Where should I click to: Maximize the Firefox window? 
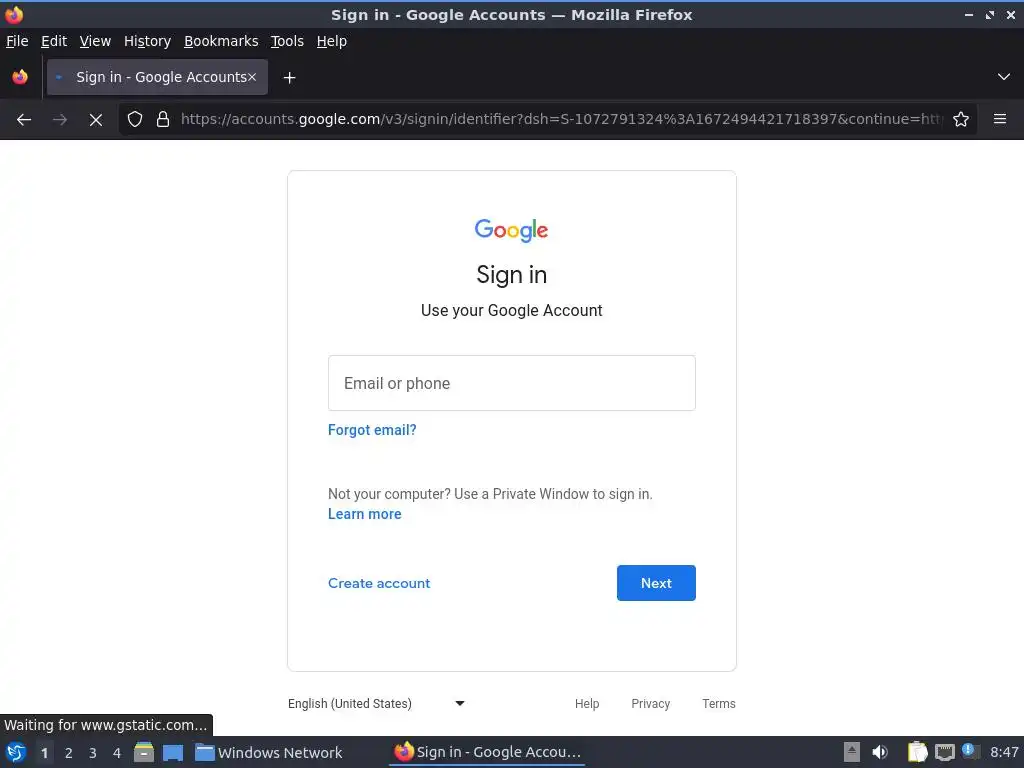pyautogui.click(x=990, y=14)
